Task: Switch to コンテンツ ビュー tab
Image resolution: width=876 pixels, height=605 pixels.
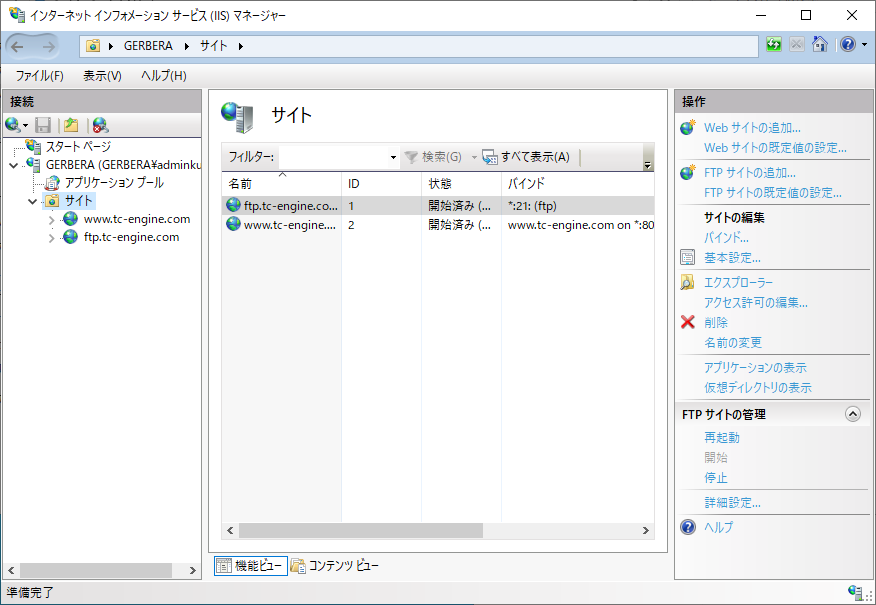Action: 335,566
